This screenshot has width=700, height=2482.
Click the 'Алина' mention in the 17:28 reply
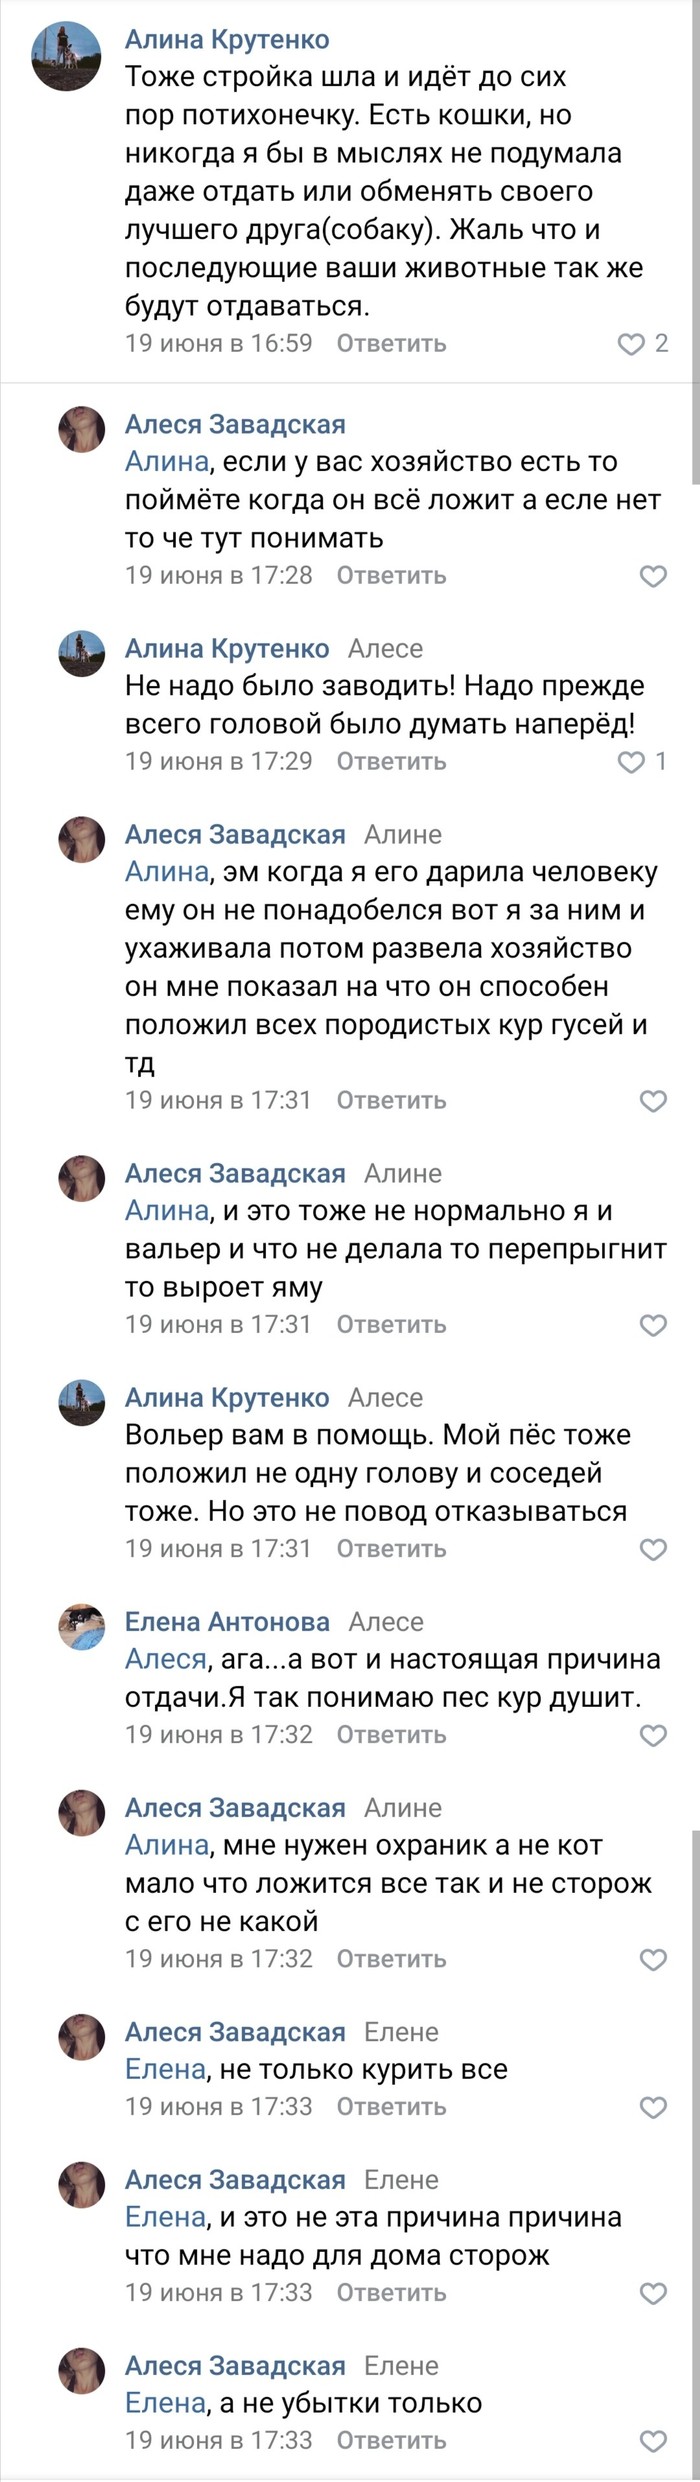(x=166, y=463)
